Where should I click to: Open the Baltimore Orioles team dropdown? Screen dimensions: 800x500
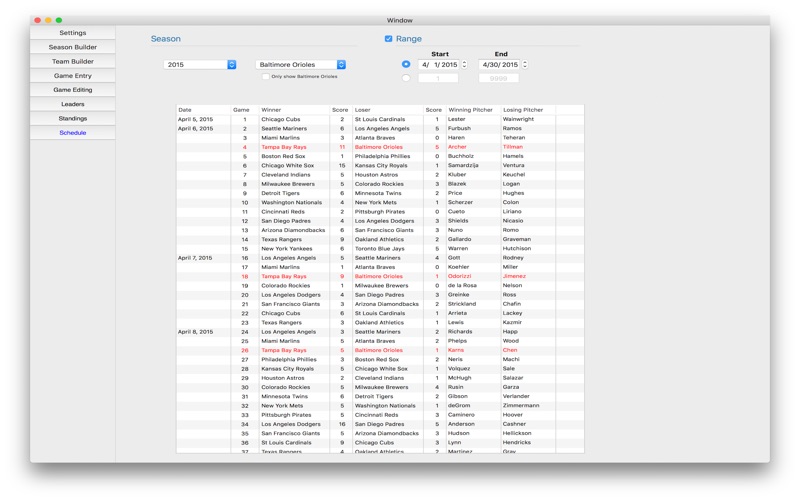[x=300, y=65]
